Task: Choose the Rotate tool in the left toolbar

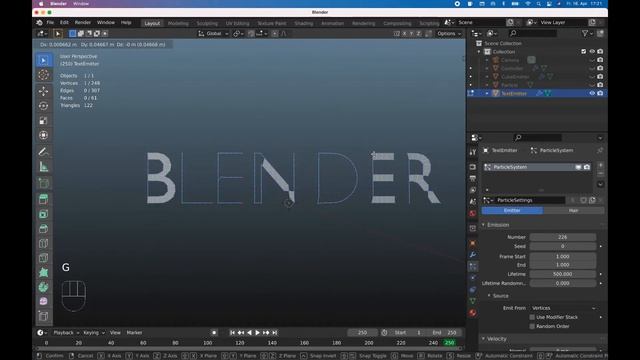Action: (x=44, y=106)
